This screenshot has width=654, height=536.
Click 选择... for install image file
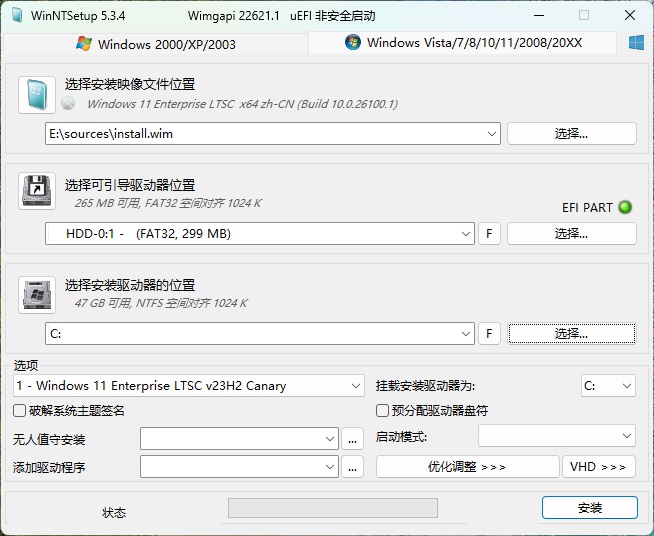(x=571, y=134)
